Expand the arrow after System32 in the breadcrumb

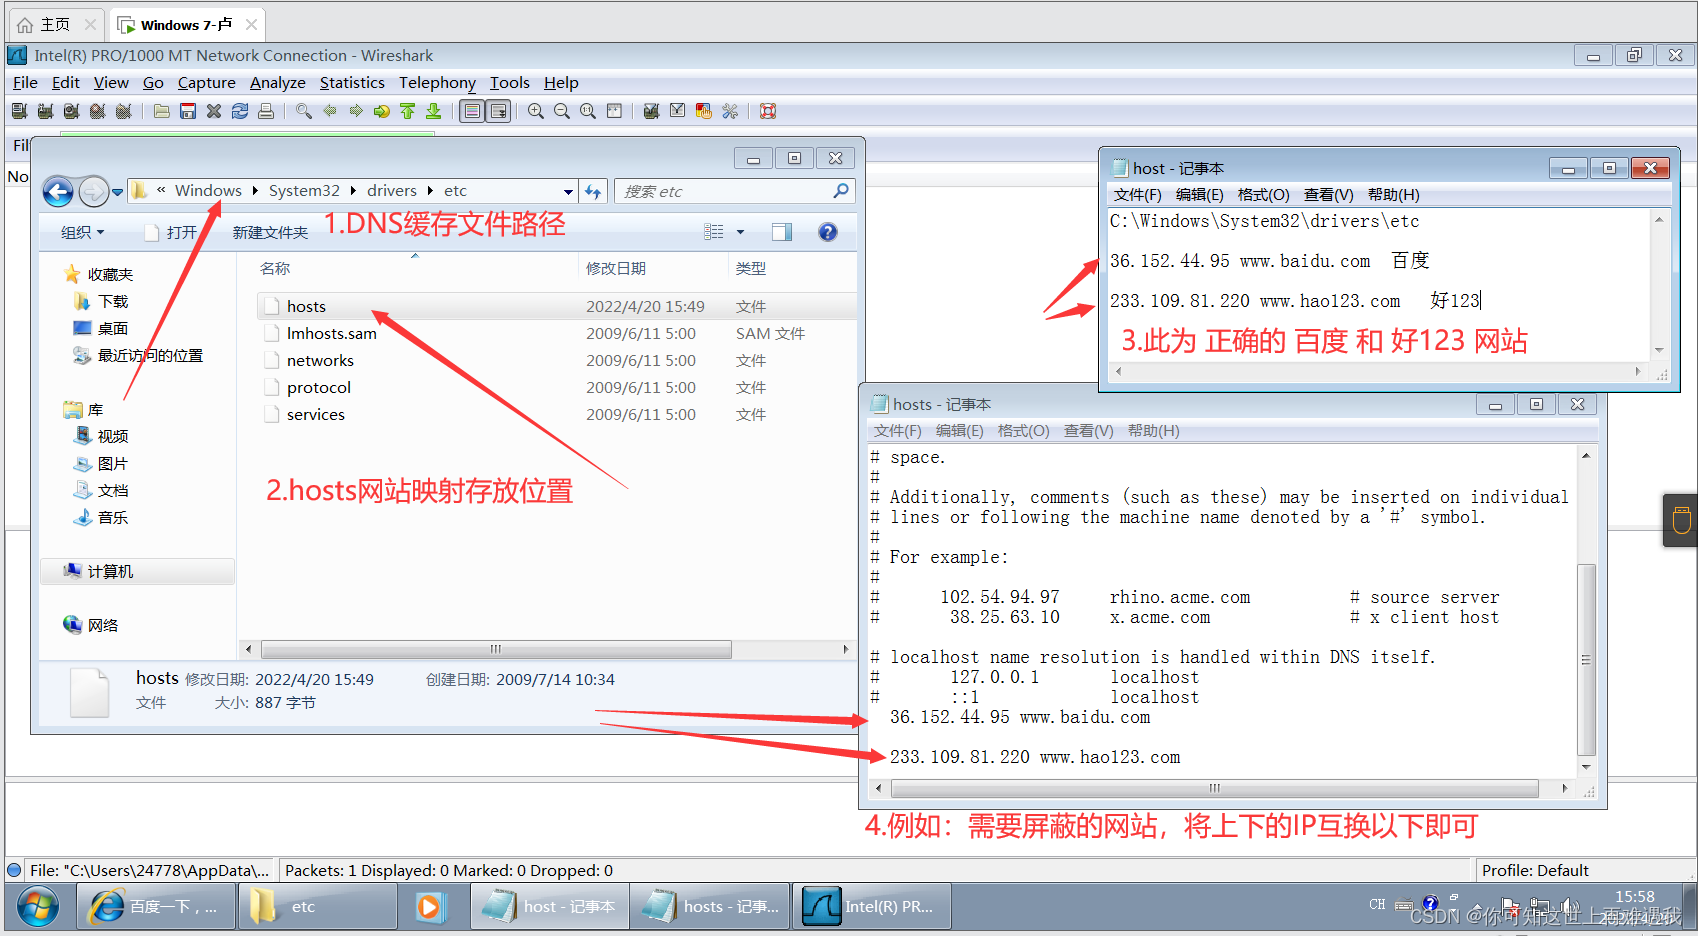click(x=353, y=191)
